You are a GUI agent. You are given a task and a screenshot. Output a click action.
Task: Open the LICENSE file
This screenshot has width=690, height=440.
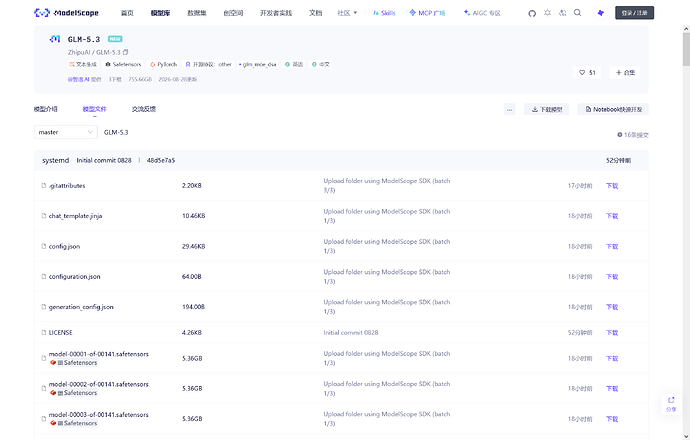coord(60,333)
